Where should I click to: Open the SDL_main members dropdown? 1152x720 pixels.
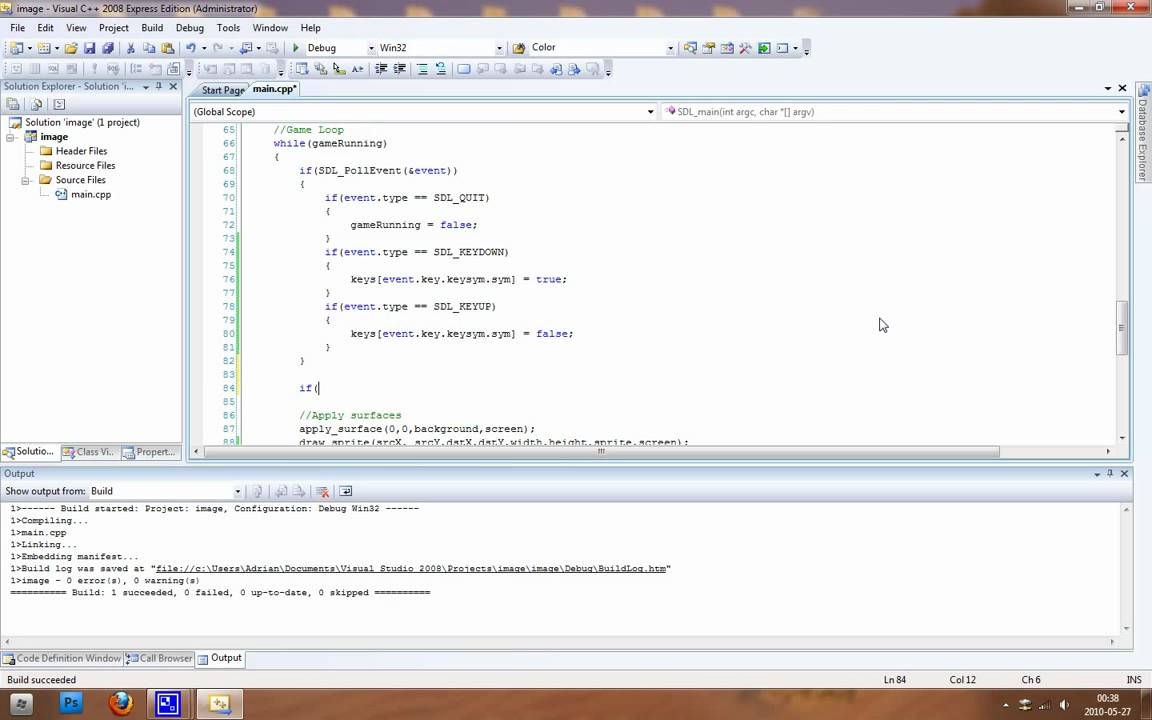pyautogui.click(x=1121, y=112)
